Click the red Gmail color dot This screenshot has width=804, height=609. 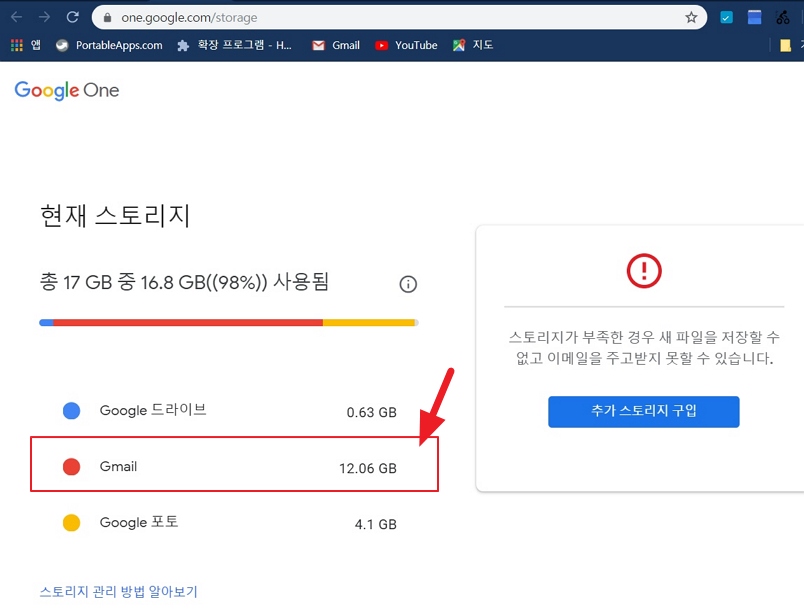(71, 466)
